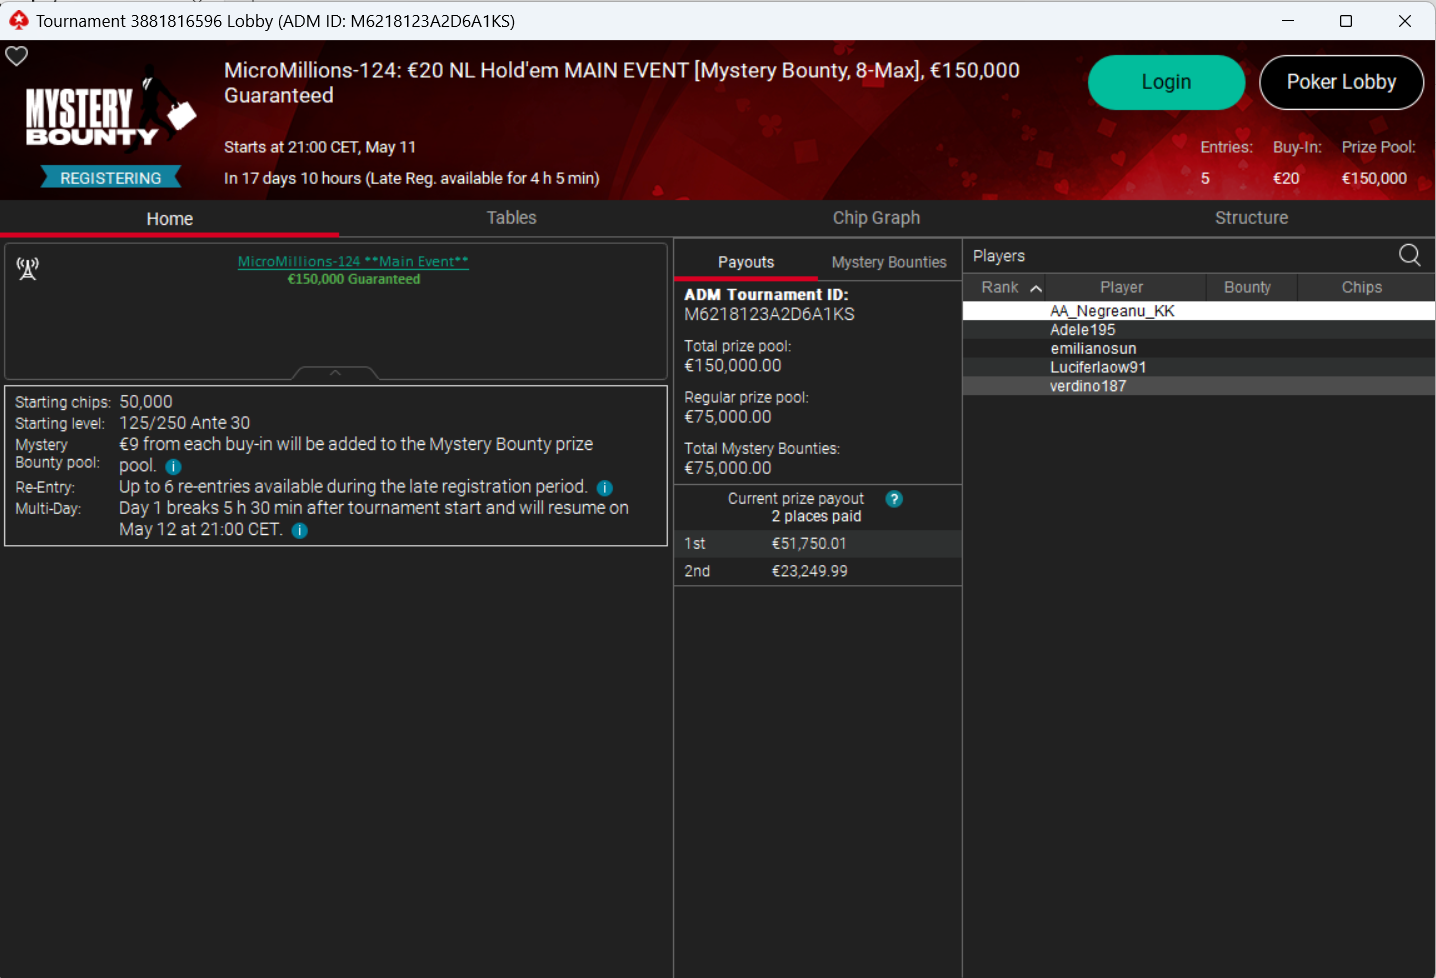Show info for Mystery Bounty pool
Viewport: 1436px width, 978px height.
[173, 466]
